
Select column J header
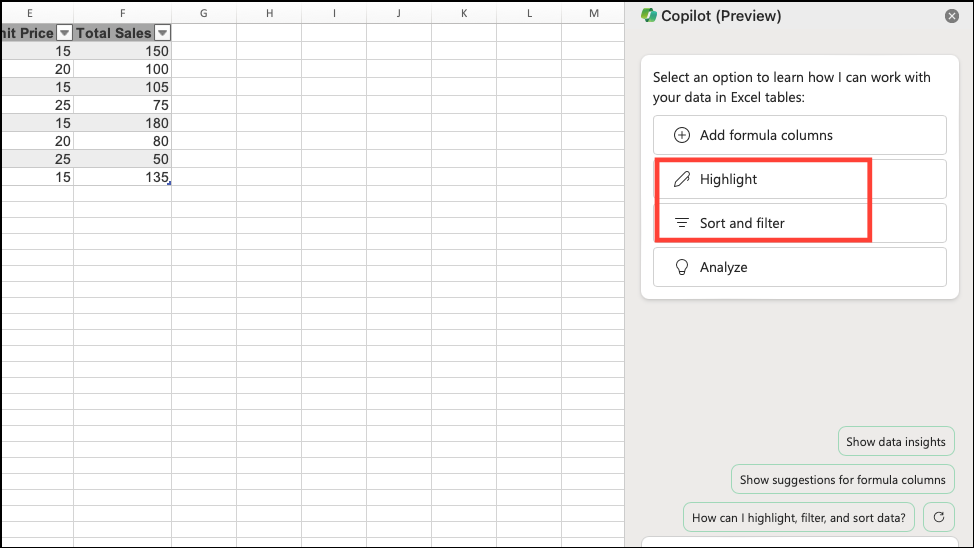pyautogui.click(x=399, y=13)
